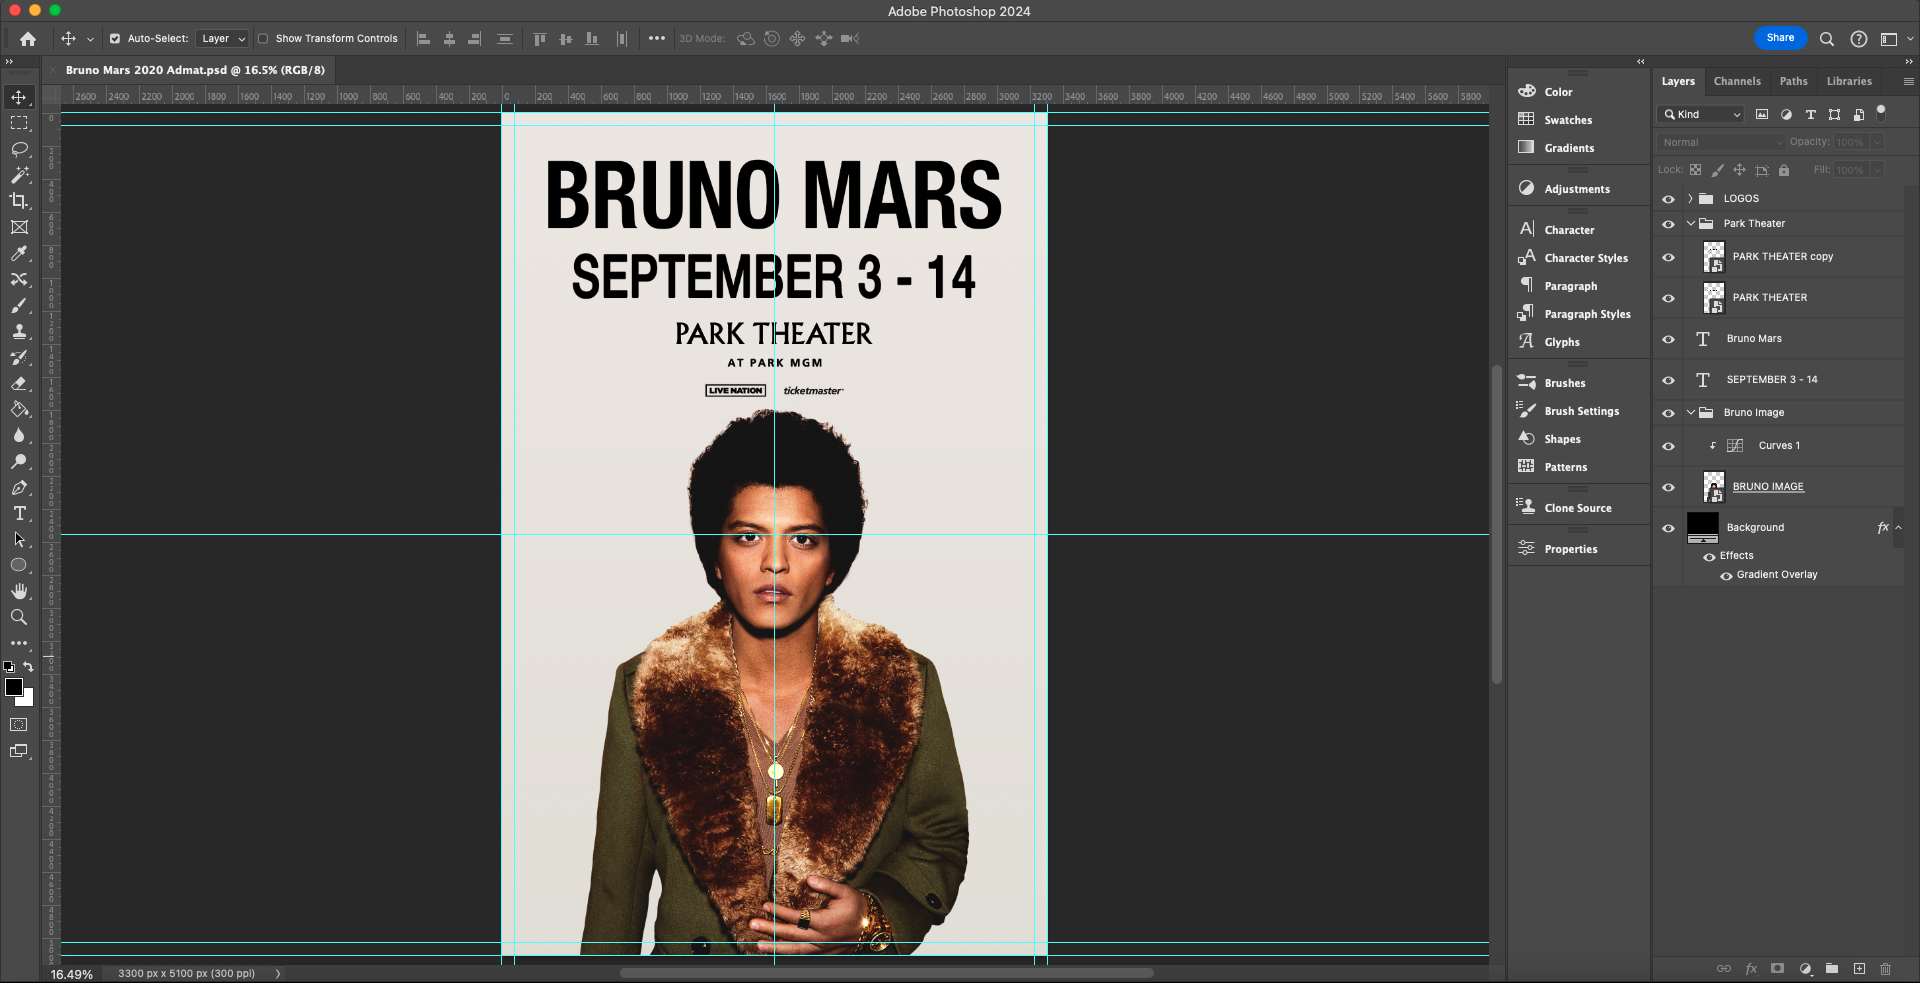Image resolution: width=1920 pixels, height=983 pixels.
Task: Select the Horizontal Type tool
Action: tap(19, 513)
